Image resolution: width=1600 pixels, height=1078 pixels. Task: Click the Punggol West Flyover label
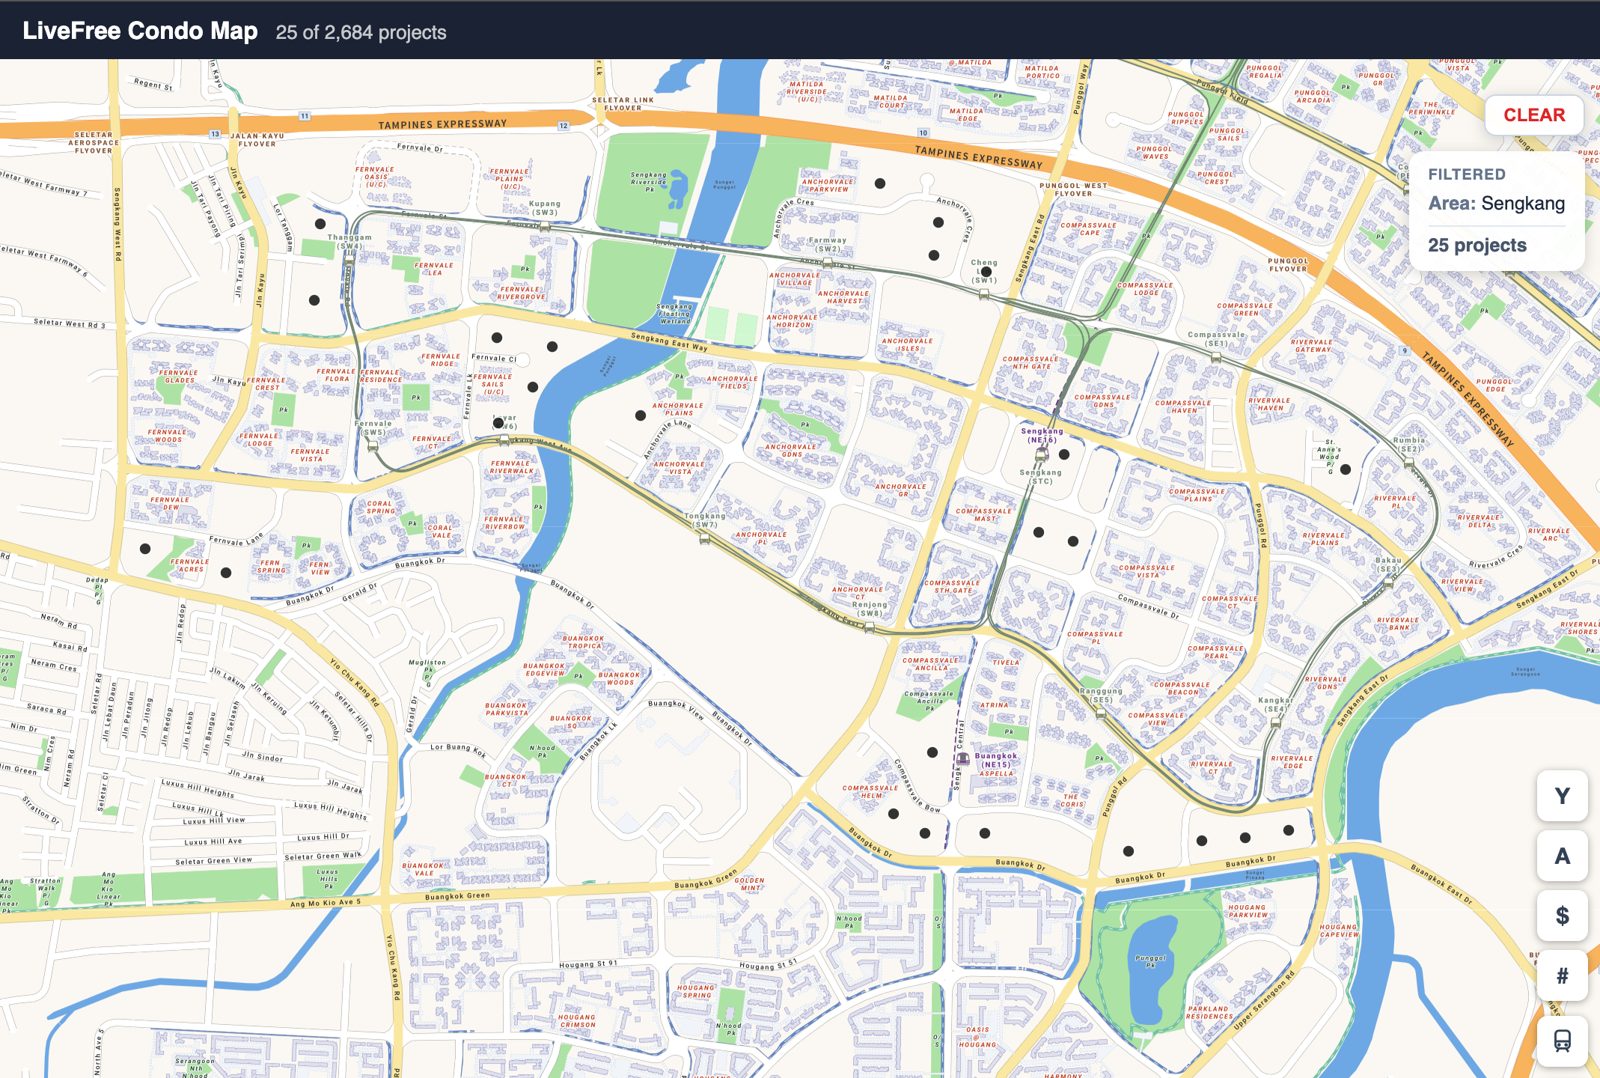click(1073, 189)
